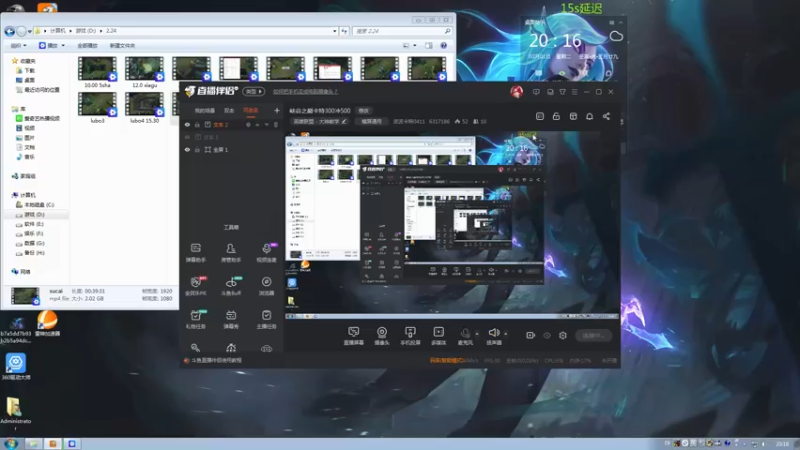Click the 横屏通用 button

[x=371, y=121]
